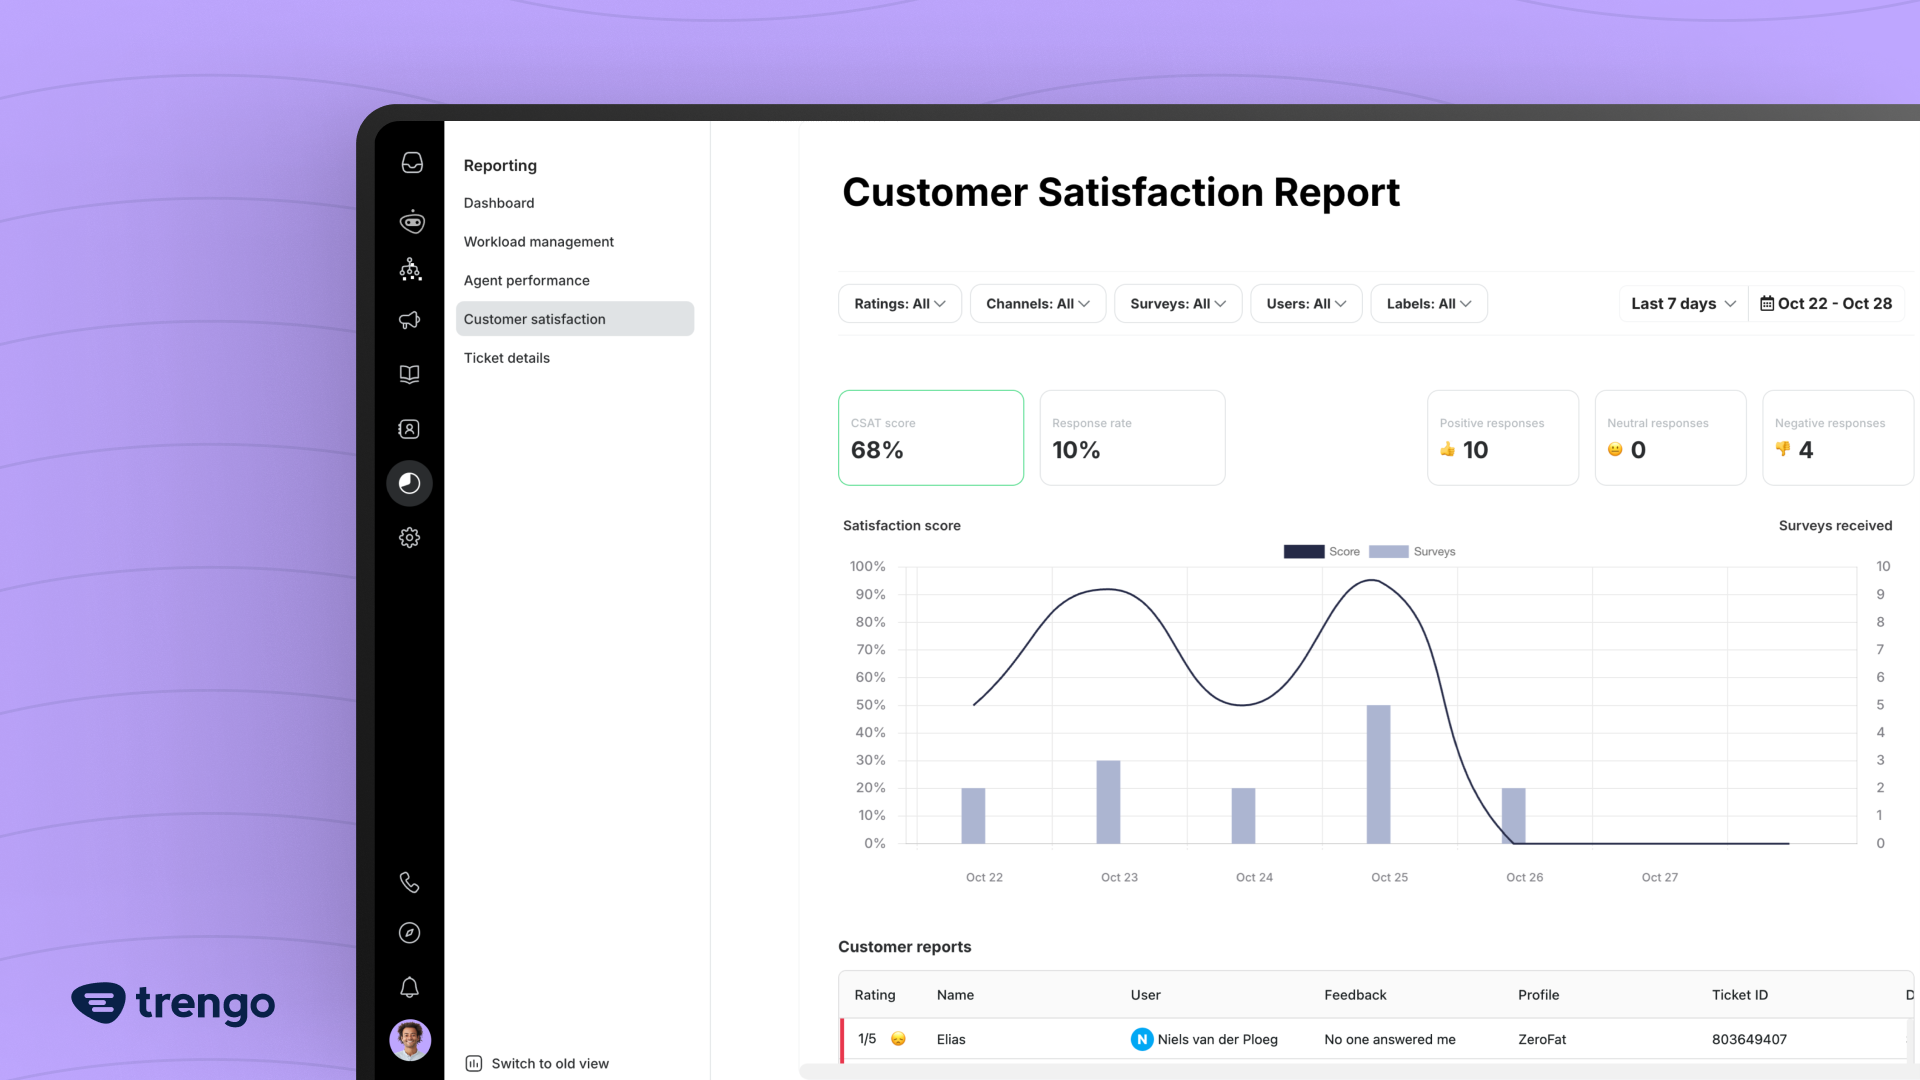The width and height of the screenshot is (1920, 1080).
Task: Expand the Ratings: All filter dropdown
Action: [x=899, y=304]
